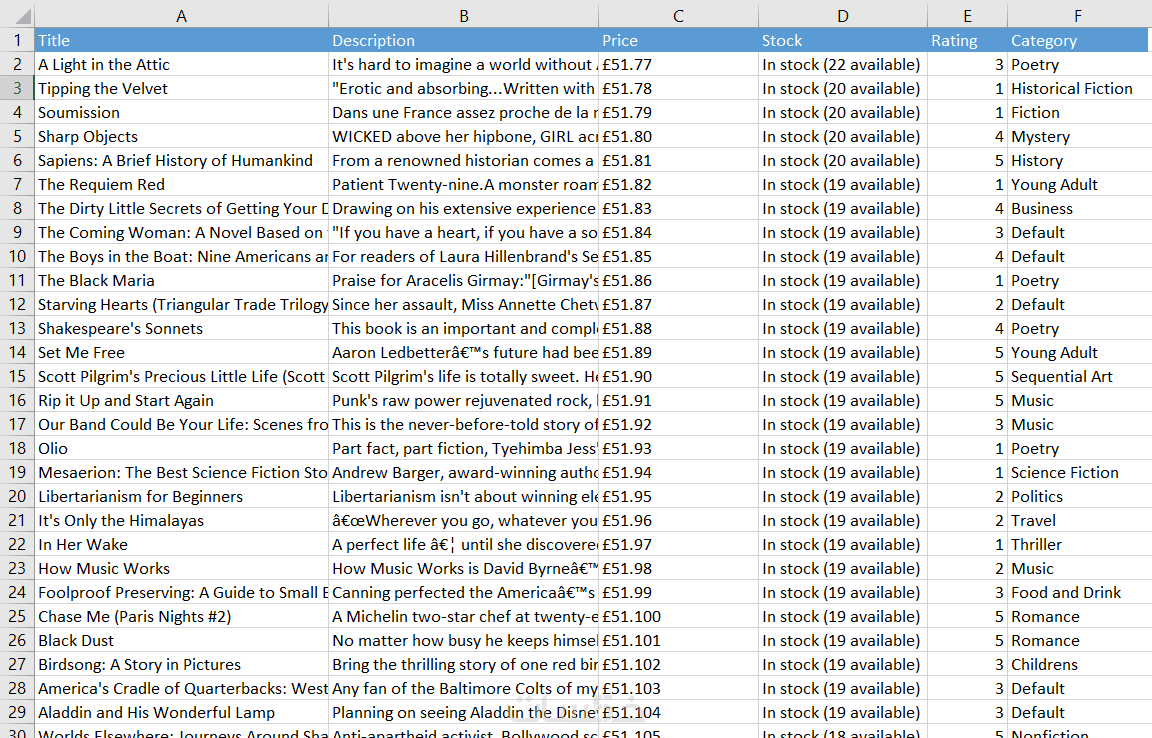Select 'Travel' category cell
1152x738 pixels.
pyautogui.click(x=1078, y=520)
